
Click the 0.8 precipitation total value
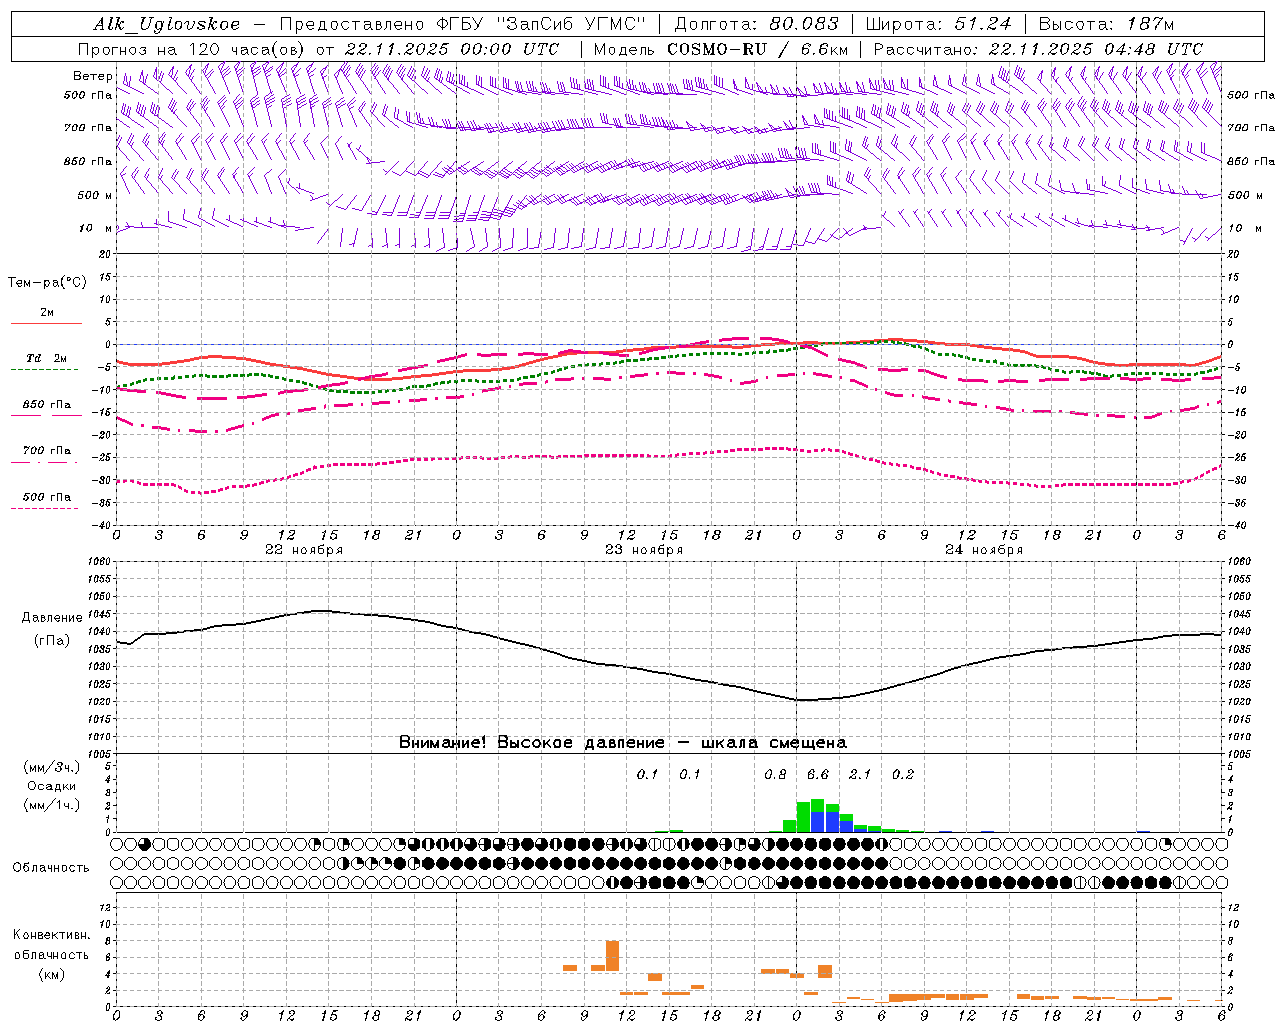[775, 774]
